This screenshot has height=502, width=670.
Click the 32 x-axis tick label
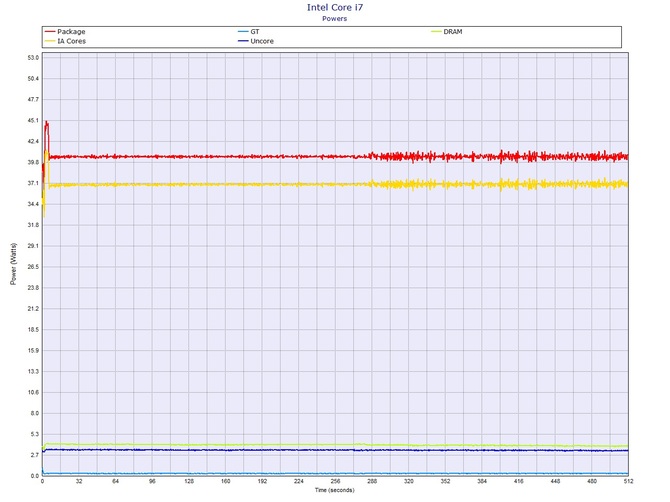click(x=79, y=481)
